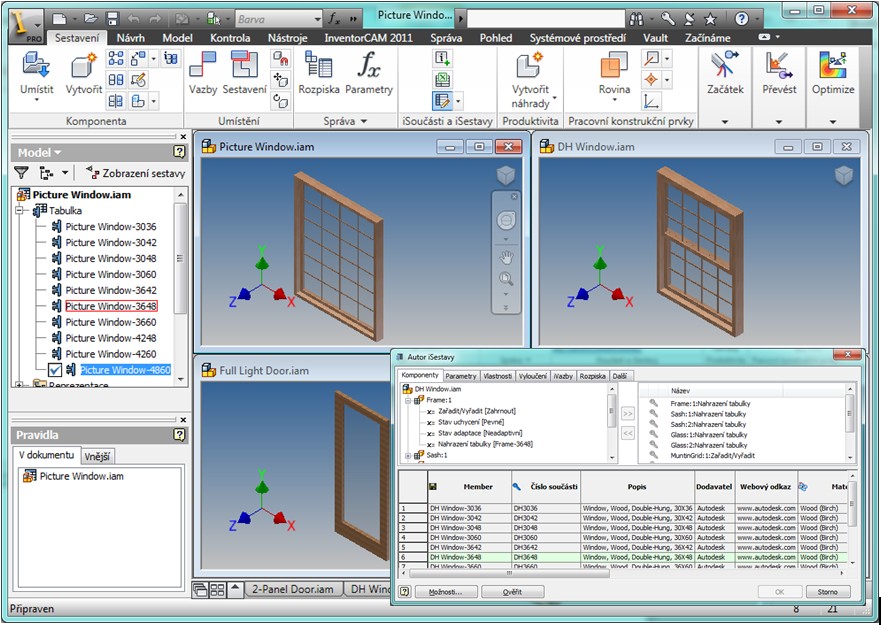
Task: Select the Sestavení placement tool
Action: coord(244,72)
